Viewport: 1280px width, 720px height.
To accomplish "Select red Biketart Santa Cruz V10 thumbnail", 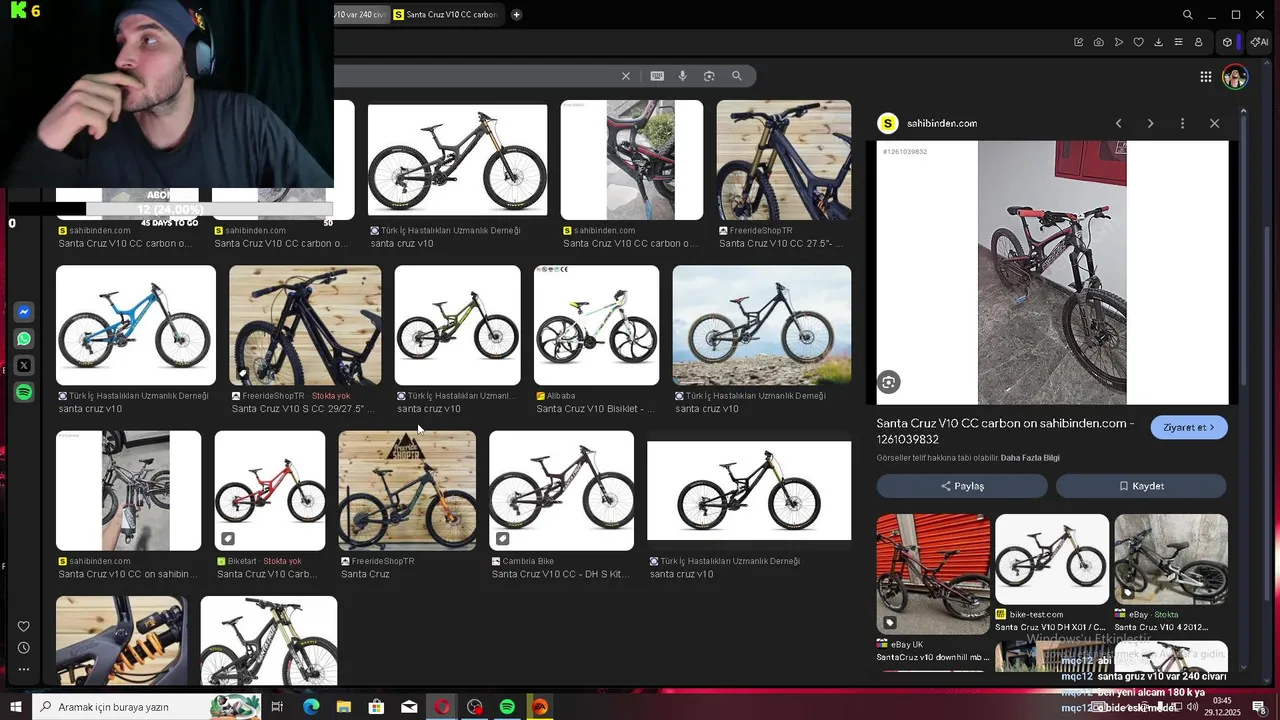I will tap(270, 490).
